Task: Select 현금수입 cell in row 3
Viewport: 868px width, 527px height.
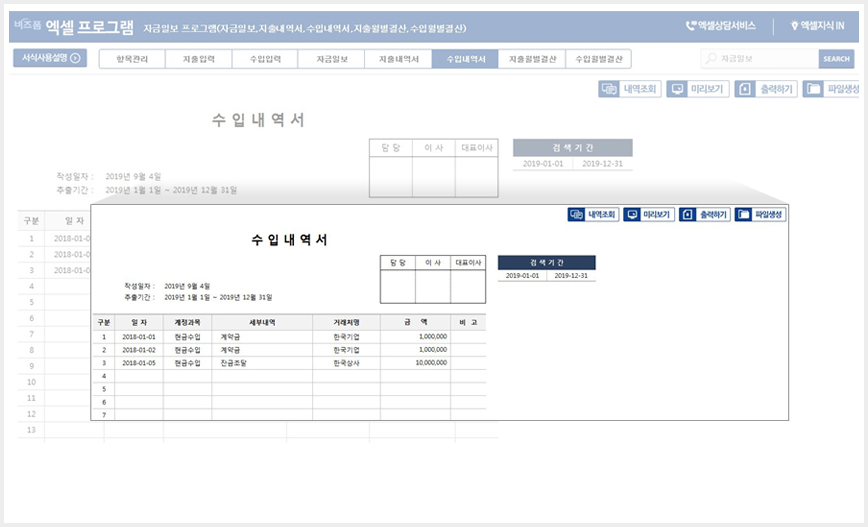Action: [187, 363]
